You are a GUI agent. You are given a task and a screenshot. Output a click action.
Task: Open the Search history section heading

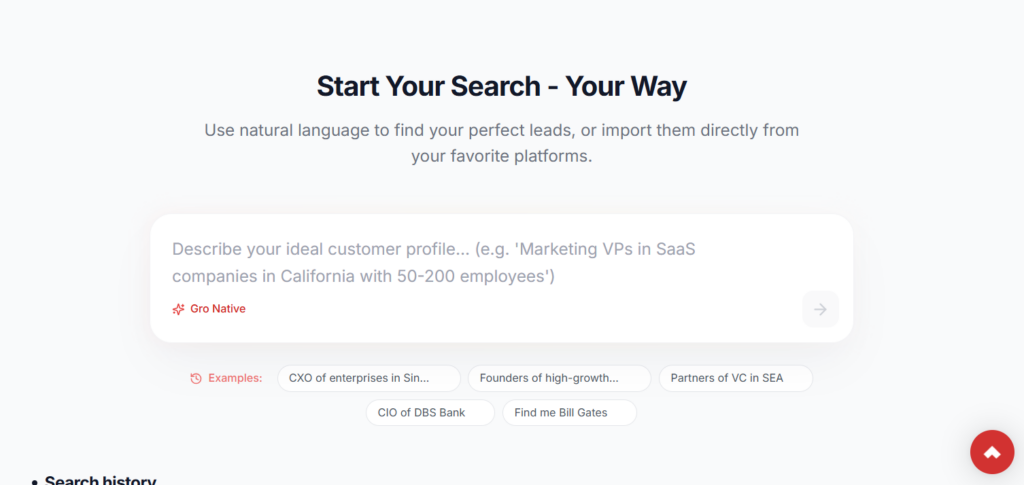tap(100, 480)
